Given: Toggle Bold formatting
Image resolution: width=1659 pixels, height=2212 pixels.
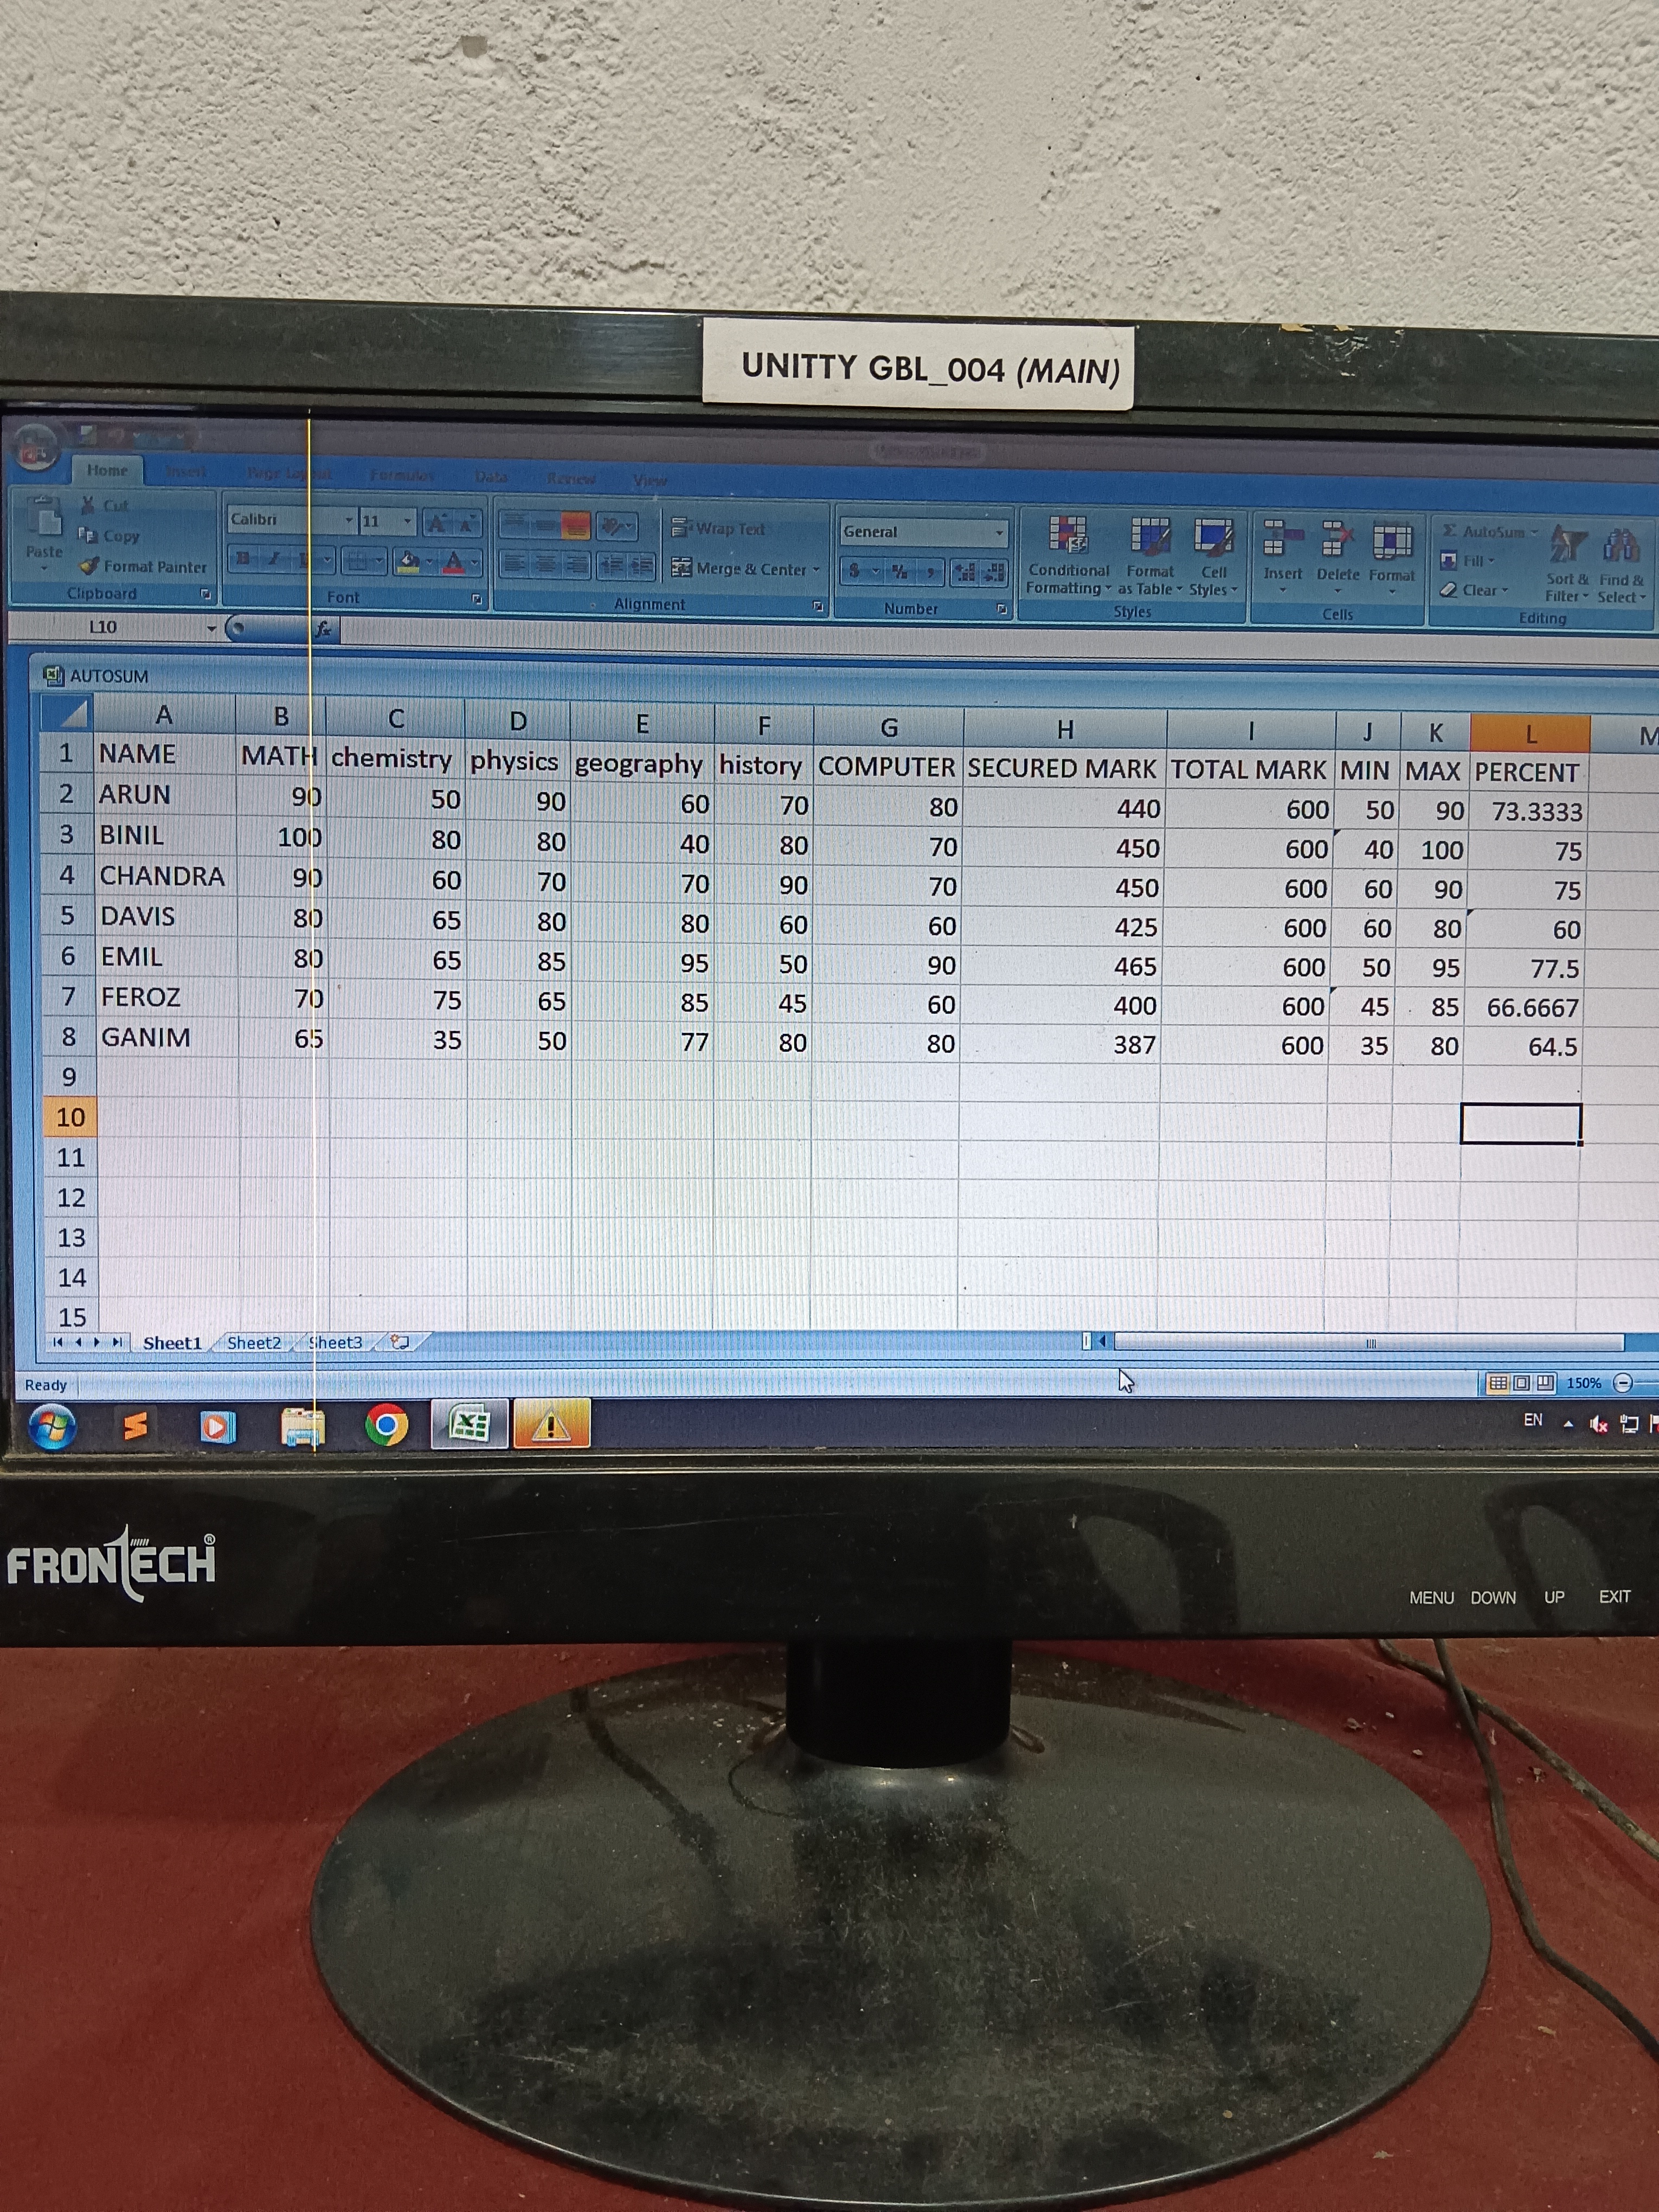Looking at the screenshot, I should (243, 559).
